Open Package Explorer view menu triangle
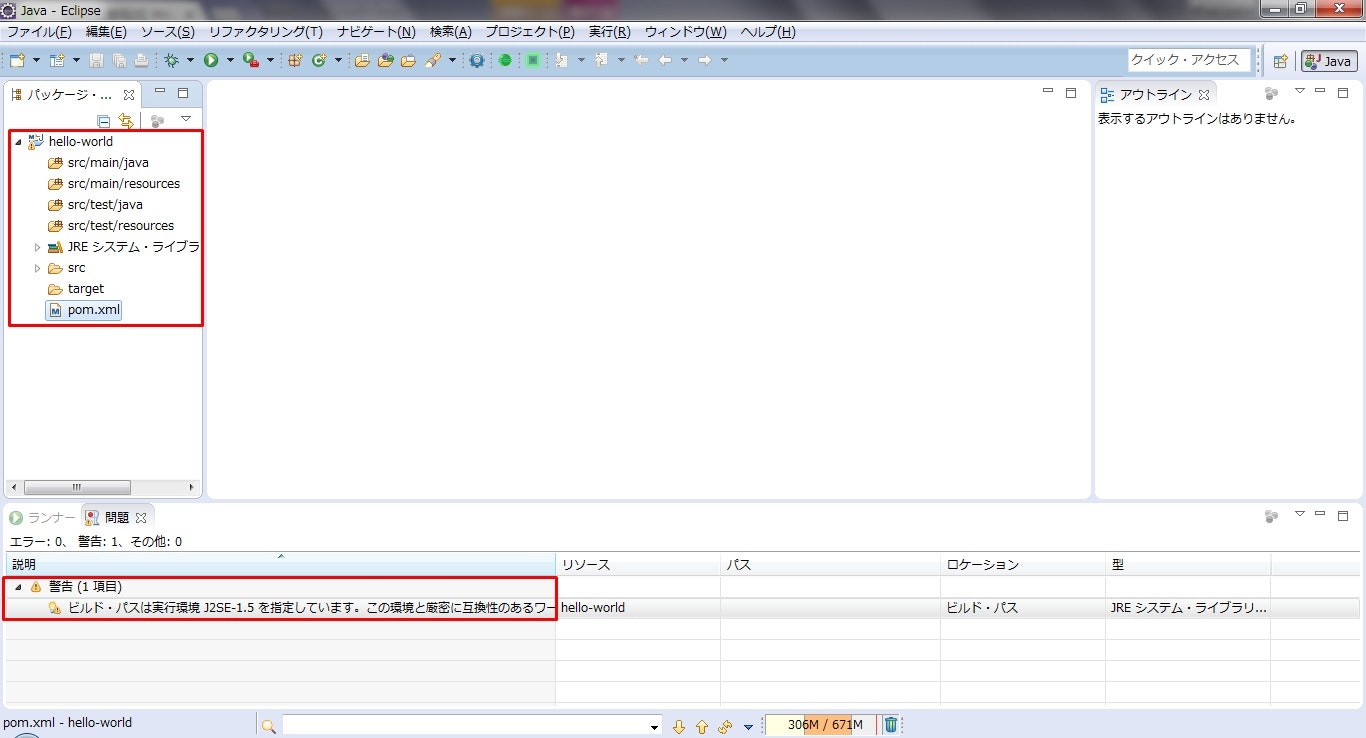The width and height of the screenshot is (1366, 738). [x=185, y=119]
